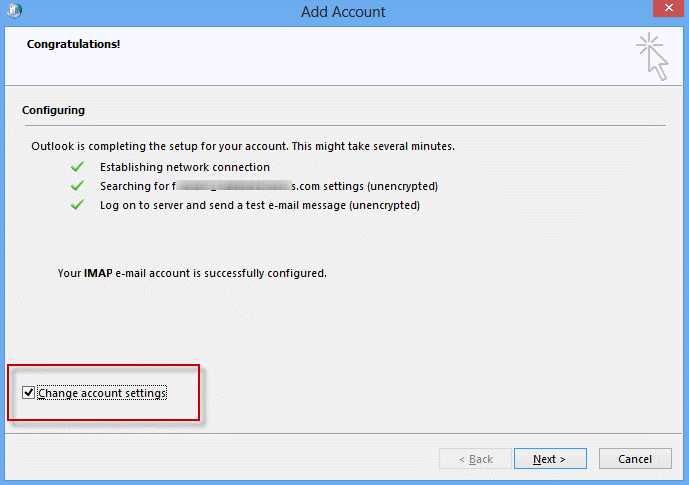Click the IMAP account successfully configured message
The width and height of the screenshot is (689, 485).
pyautogui.click(x=192, y=273)
